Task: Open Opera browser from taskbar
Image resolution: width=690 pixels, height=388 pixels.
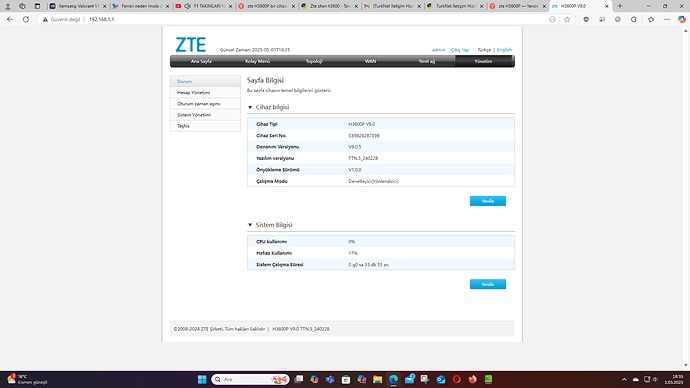Action: 456,379
